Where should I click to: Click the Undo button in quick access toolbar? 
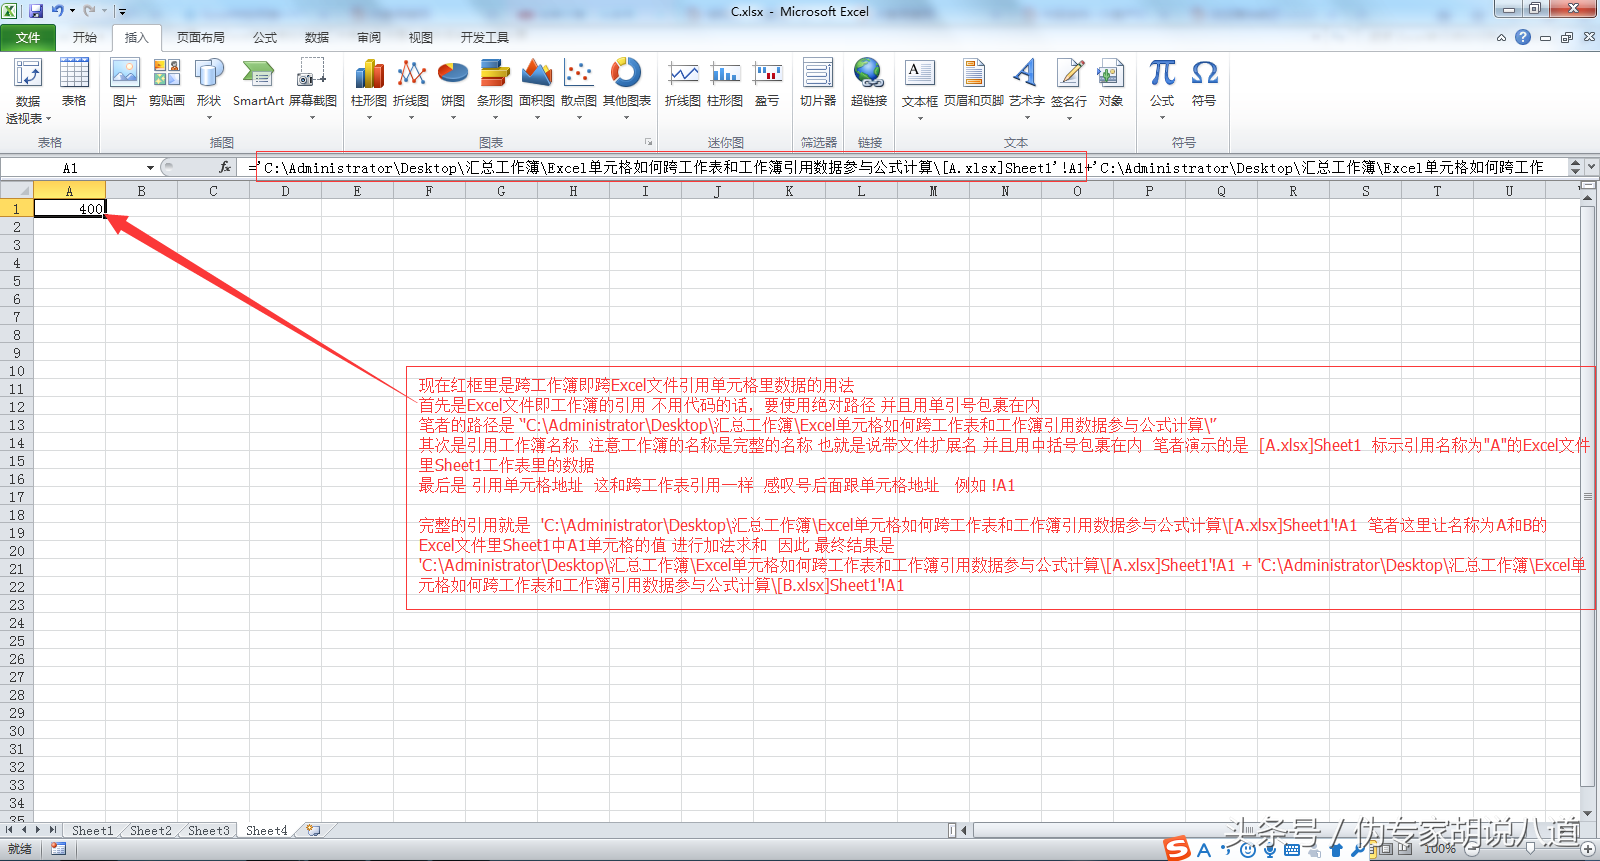[58, 11]
